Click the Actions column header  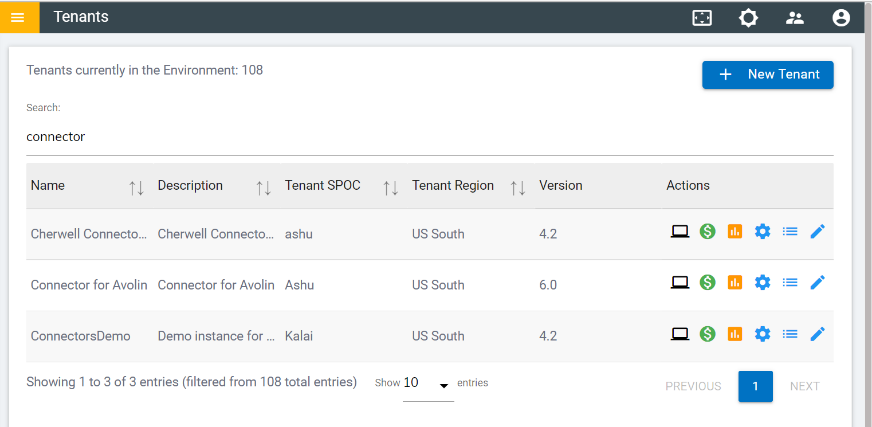point(688,185)
